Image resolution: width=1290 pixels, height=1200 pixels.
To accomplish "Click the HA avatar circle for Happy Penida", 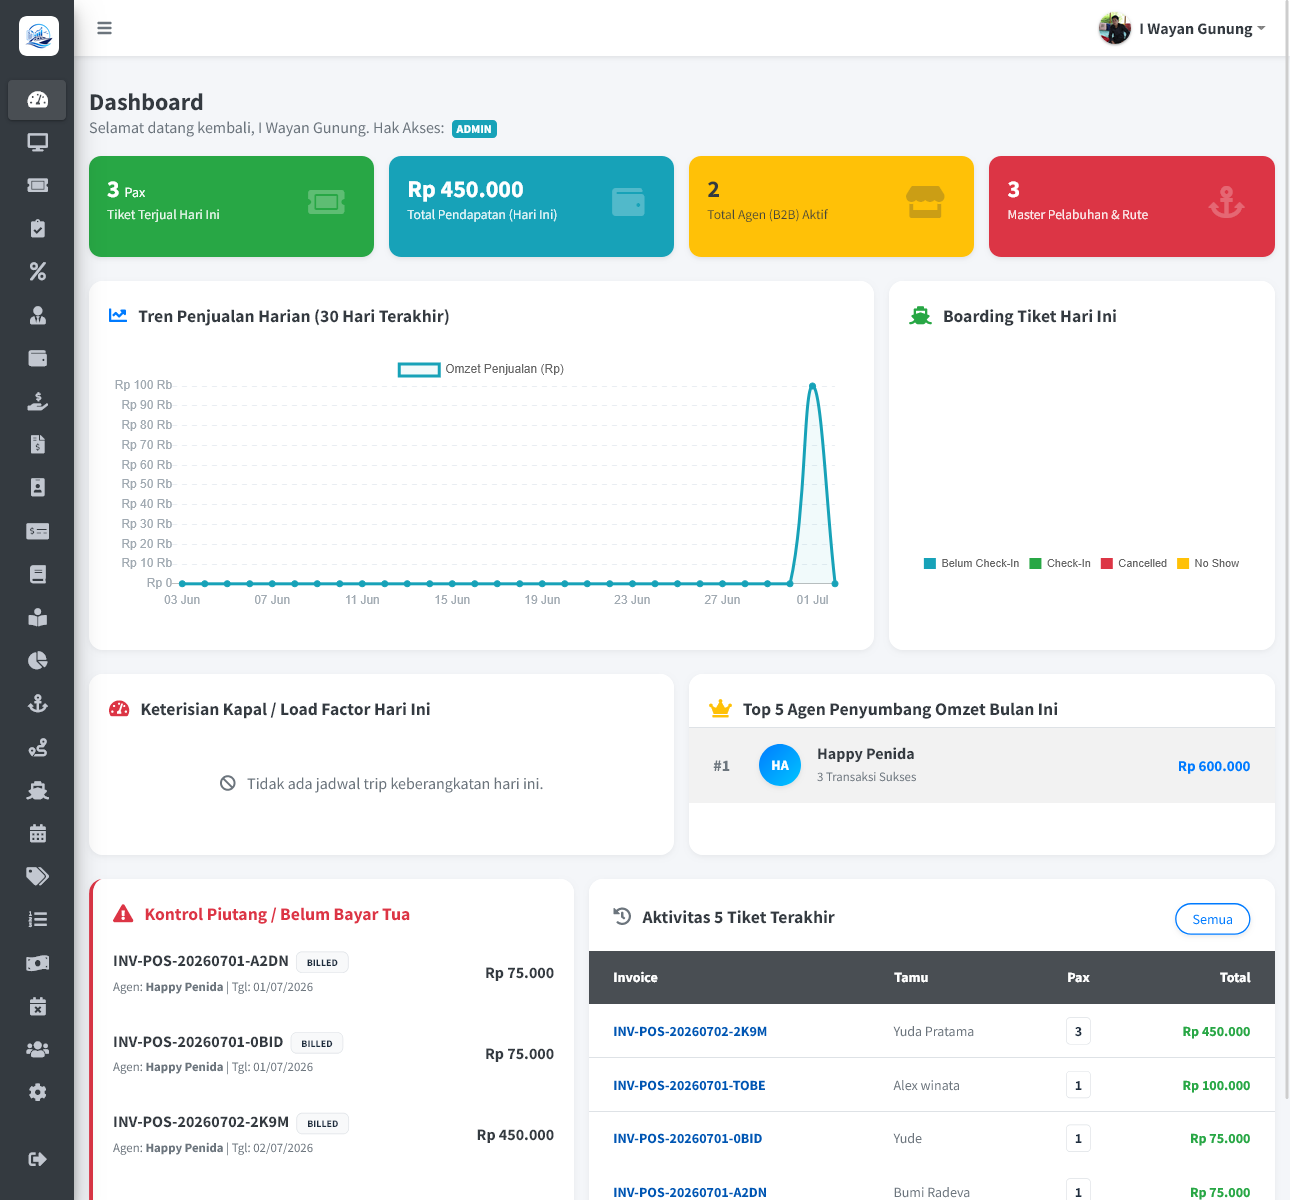I will 780,765.
